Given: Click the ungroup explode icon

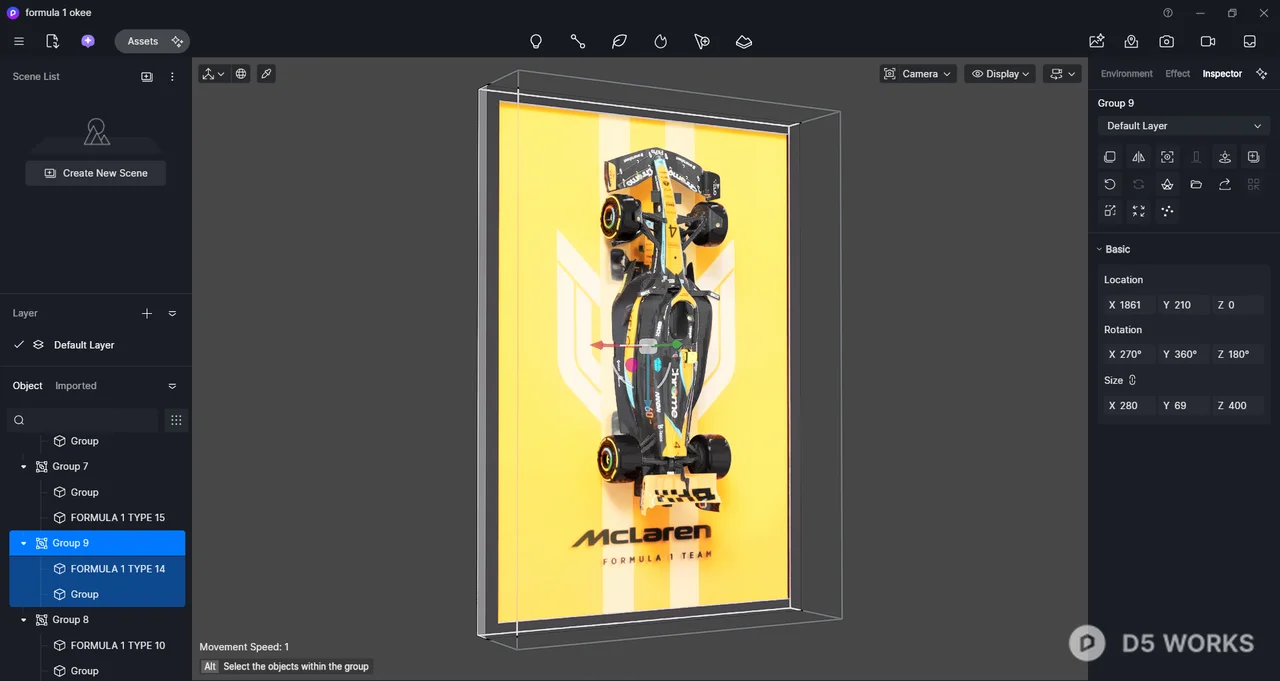Looking at the screenshot, I should (x=1167, y=184).
